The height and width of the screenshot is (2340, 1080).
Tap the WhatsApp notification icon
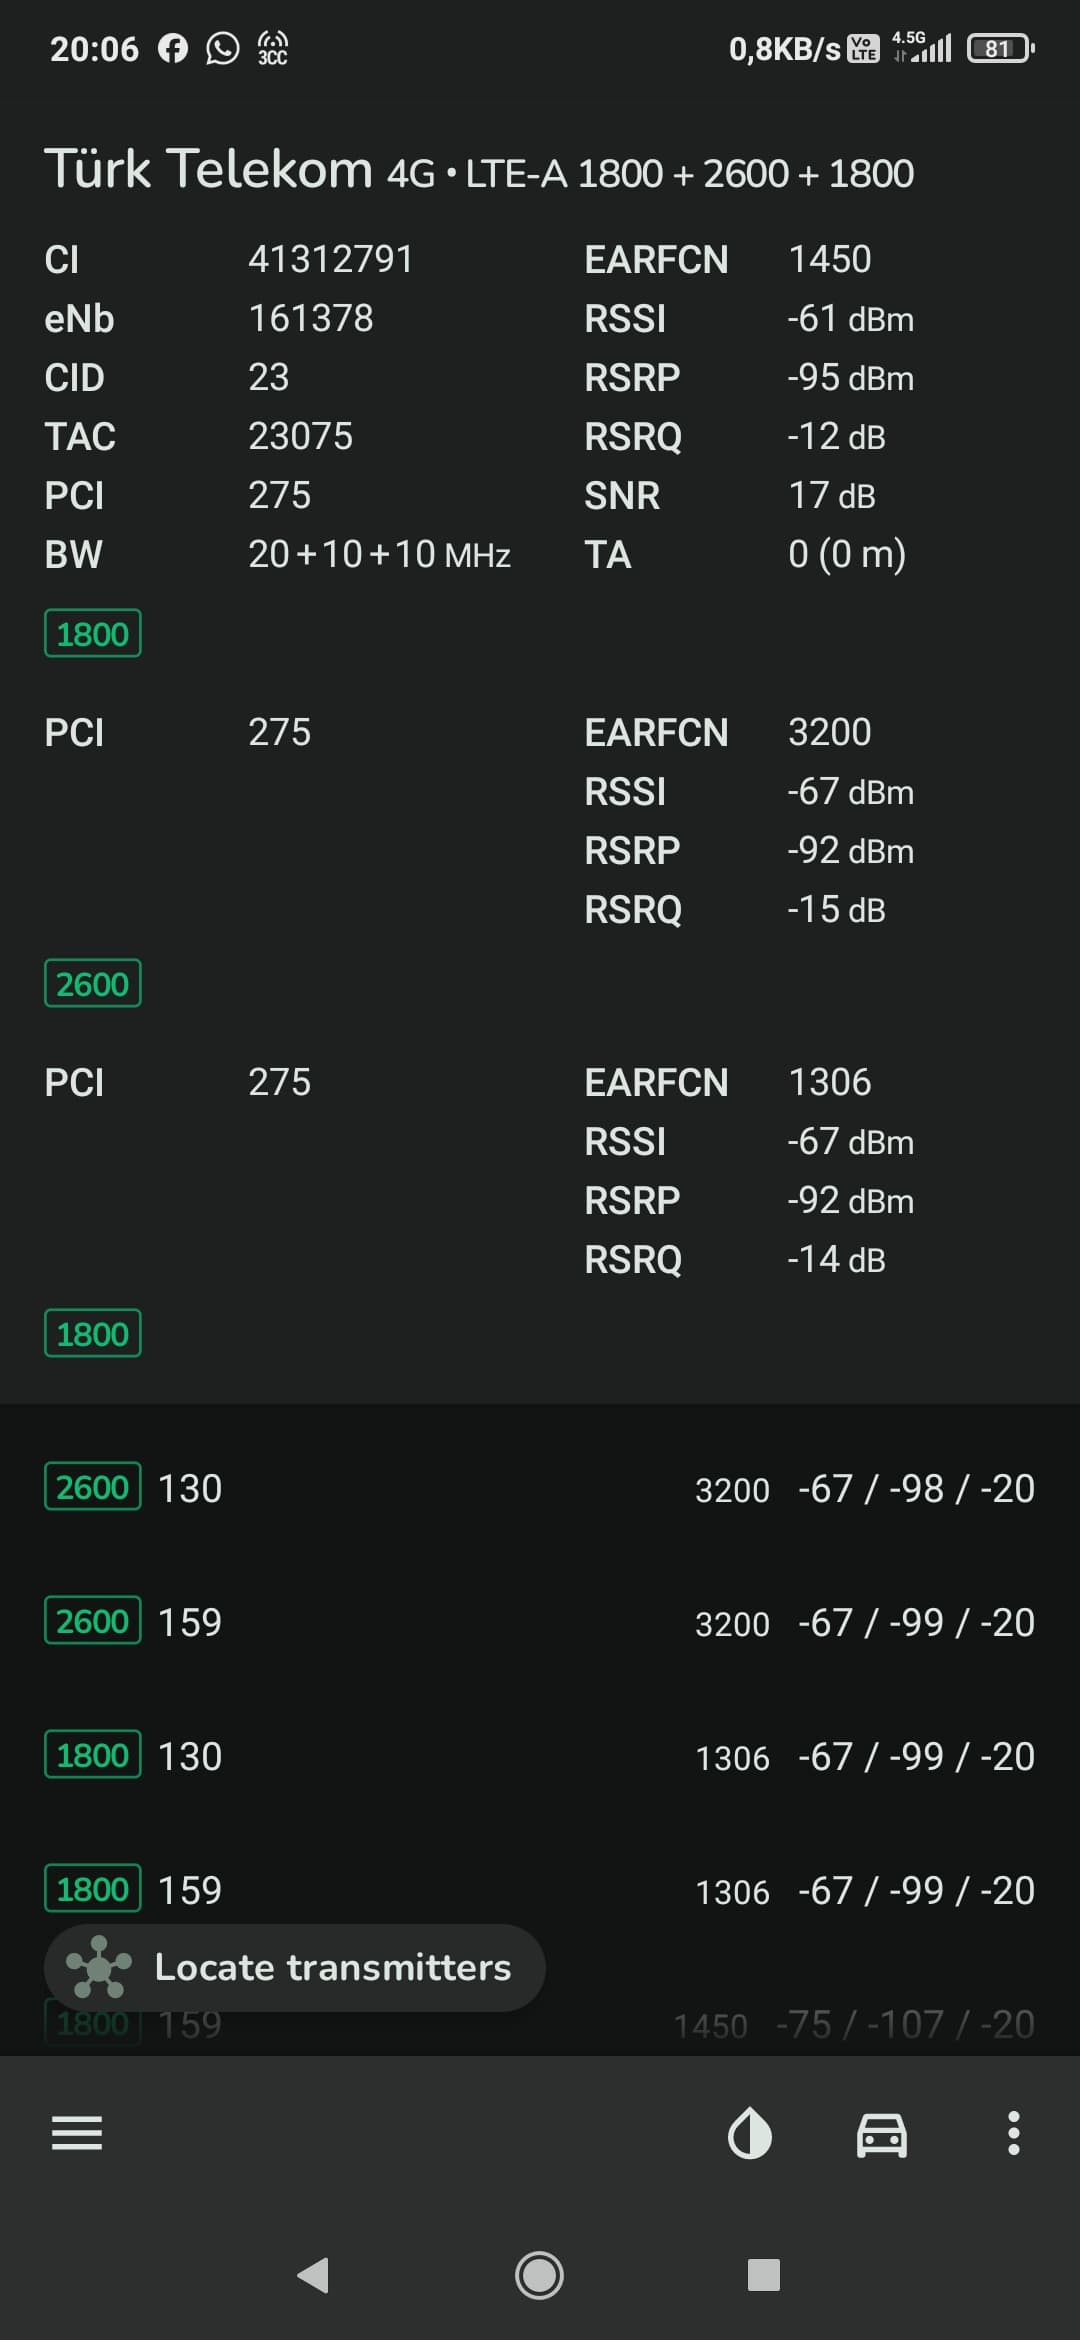coord(222,48)
